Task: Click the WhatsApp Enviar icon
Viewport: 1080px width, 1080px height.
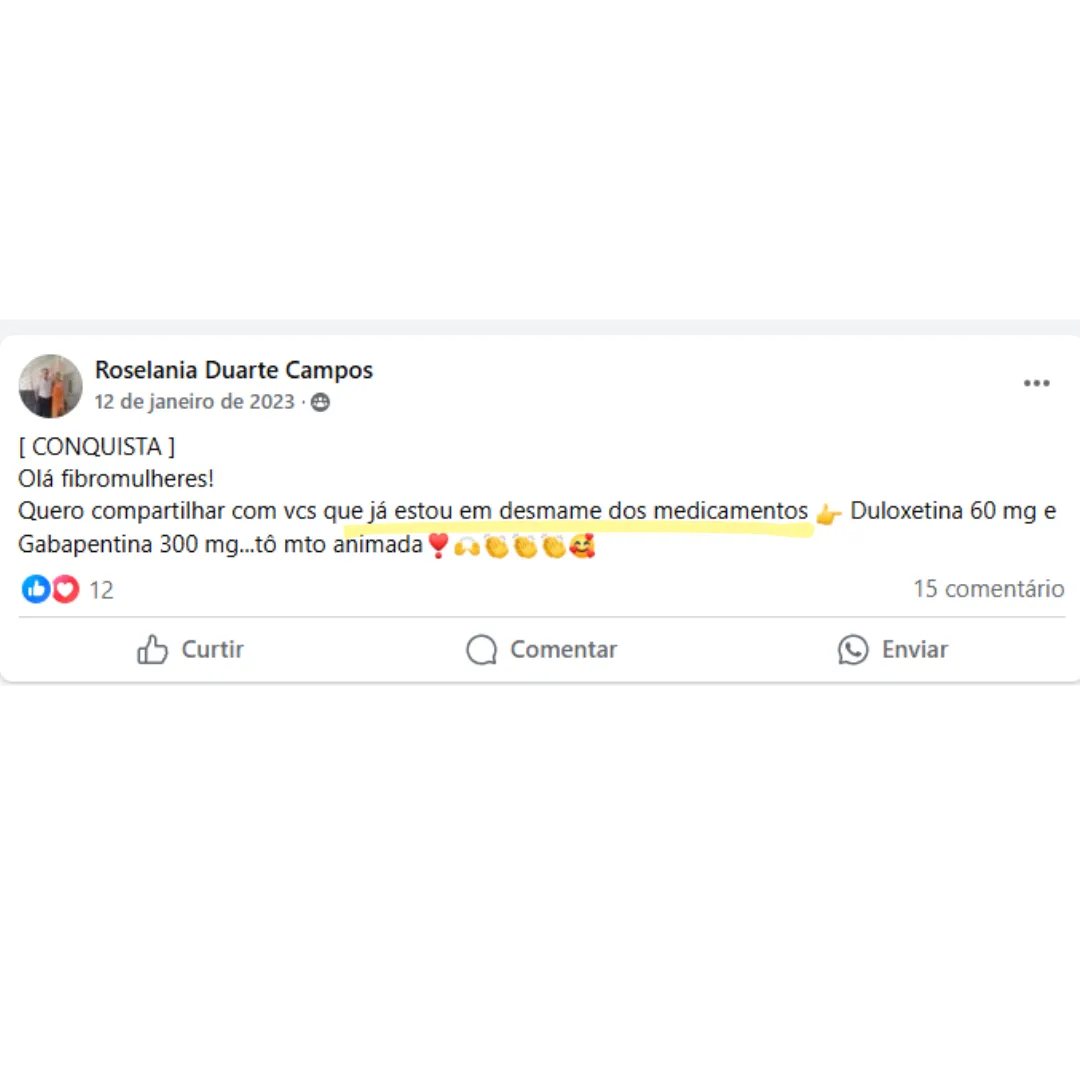Action: [853, 650]
